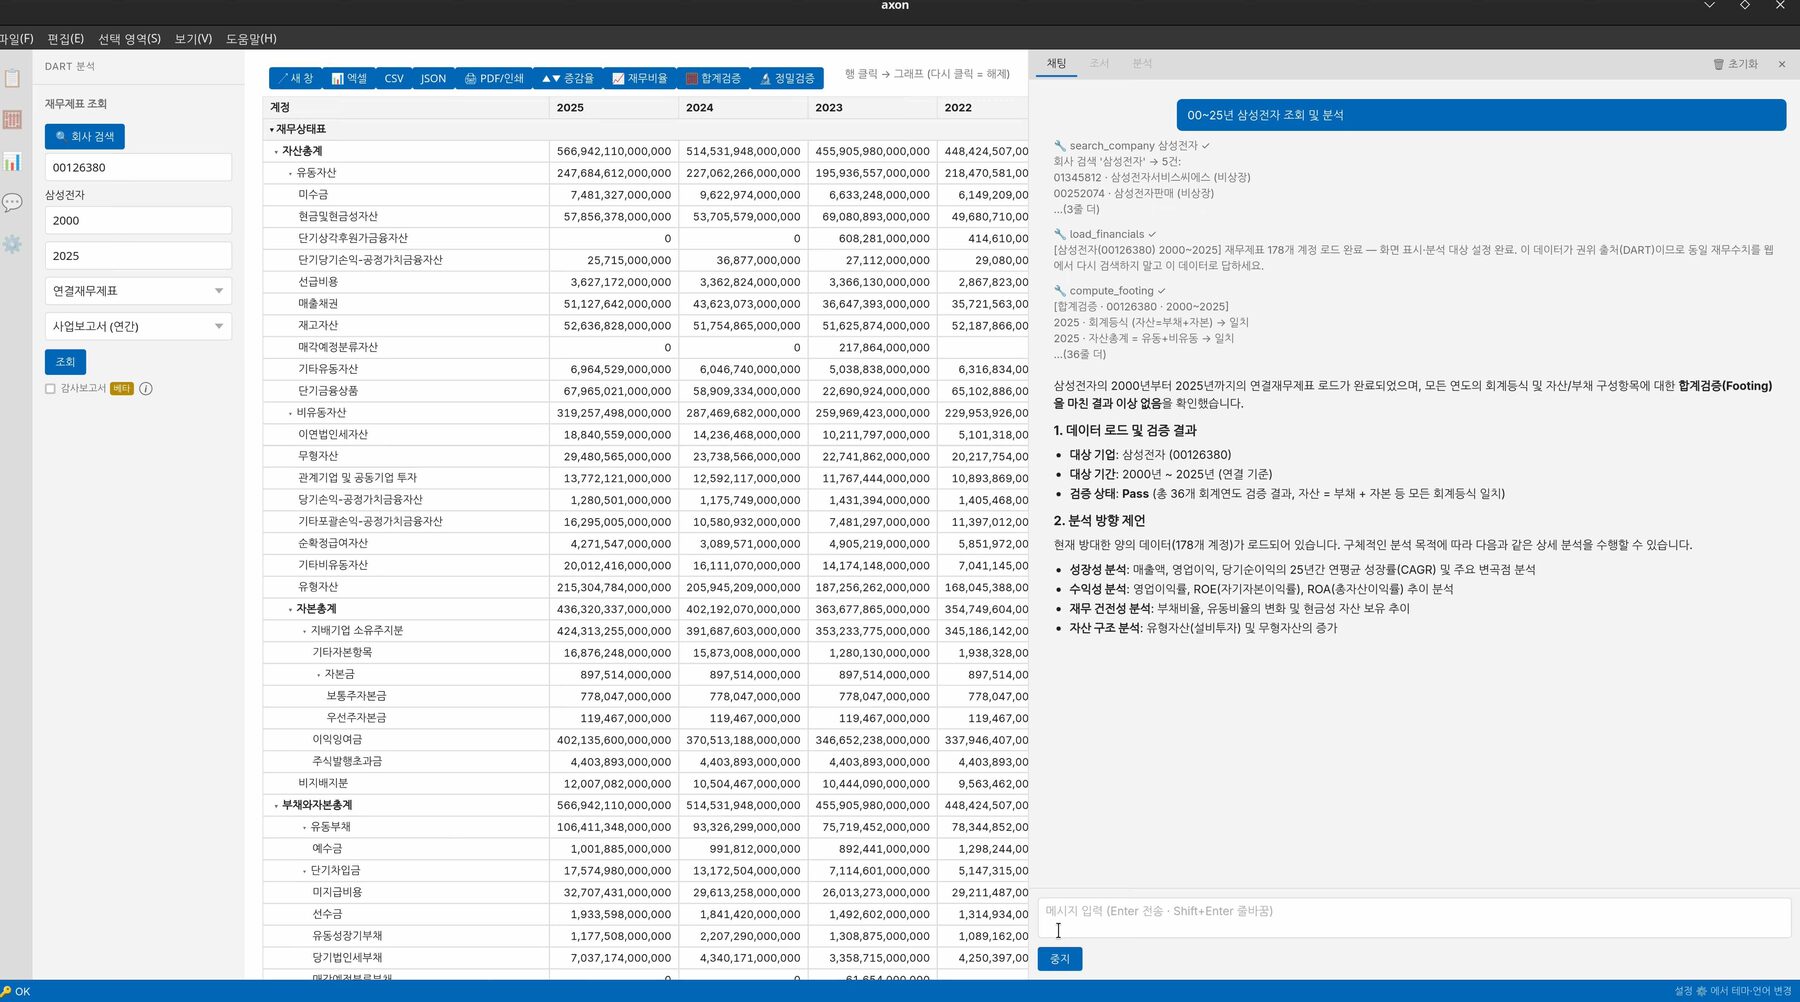Open the 사업보고서 (연간) report dropdown
This screenshot has width=1800, height=1002.
(138, 327)
